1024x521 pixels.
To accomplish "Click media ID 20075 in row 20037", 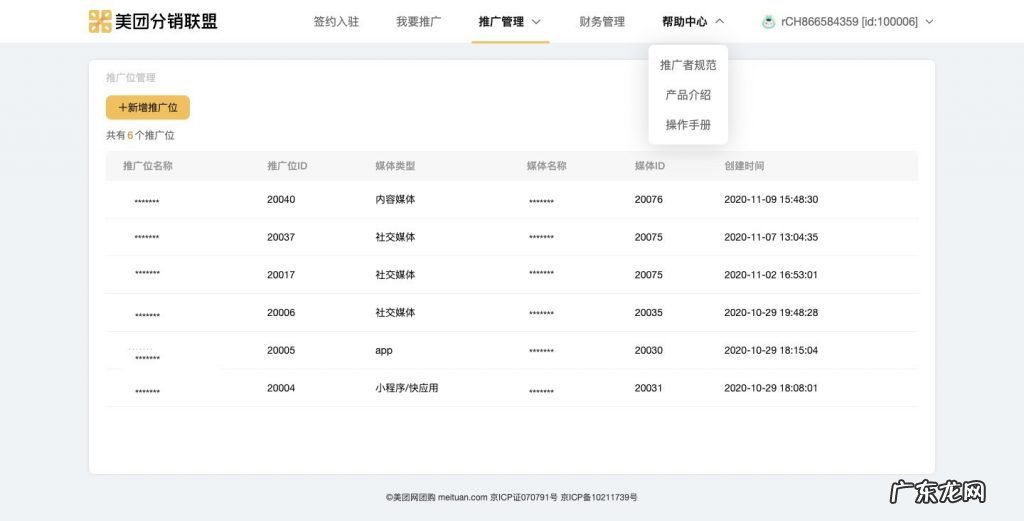I will point(648,237).
